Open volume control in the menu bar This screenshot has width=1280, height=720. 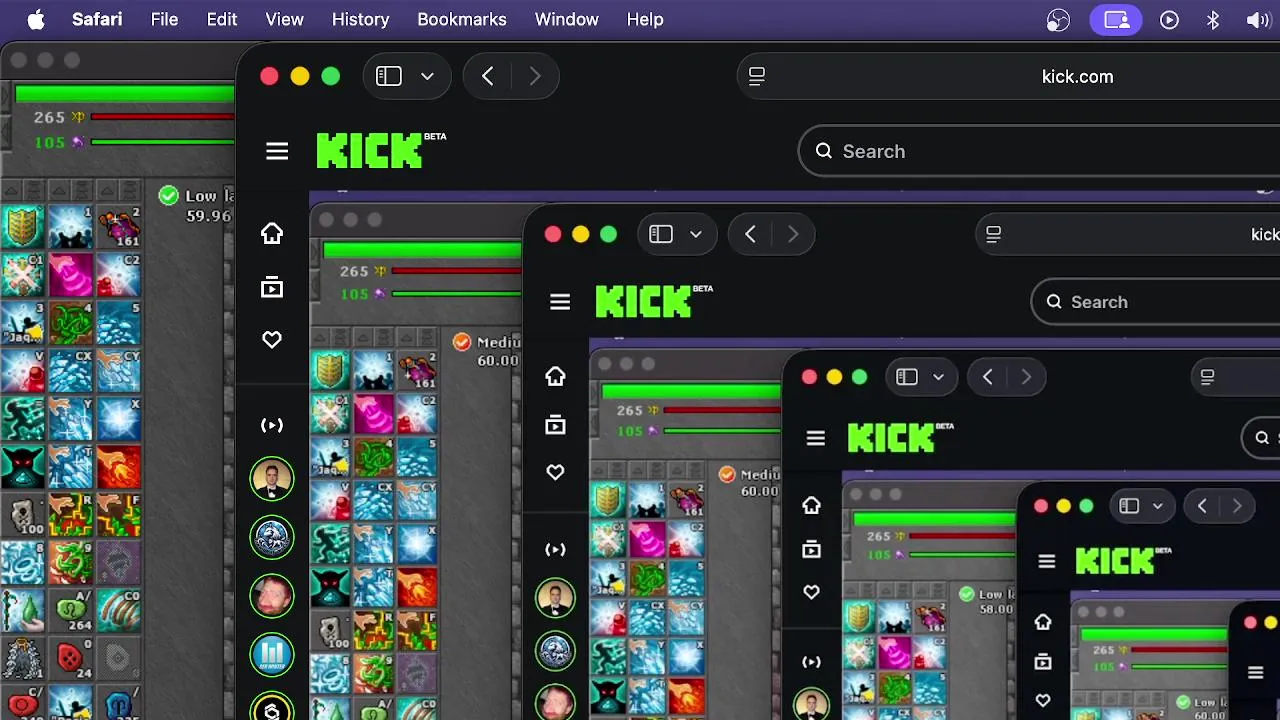(x=1258, y=19)
